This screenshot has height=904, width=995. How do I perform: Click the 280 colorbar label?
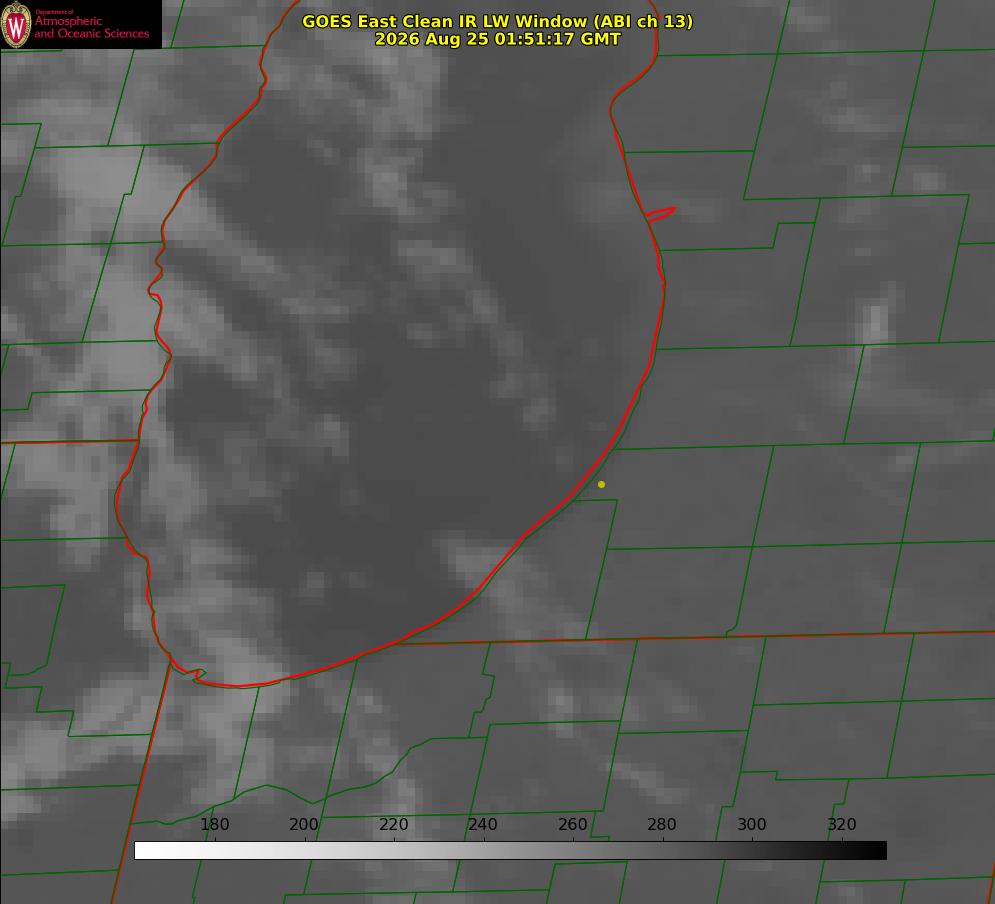pyautogui.click(x=662, y=824)
